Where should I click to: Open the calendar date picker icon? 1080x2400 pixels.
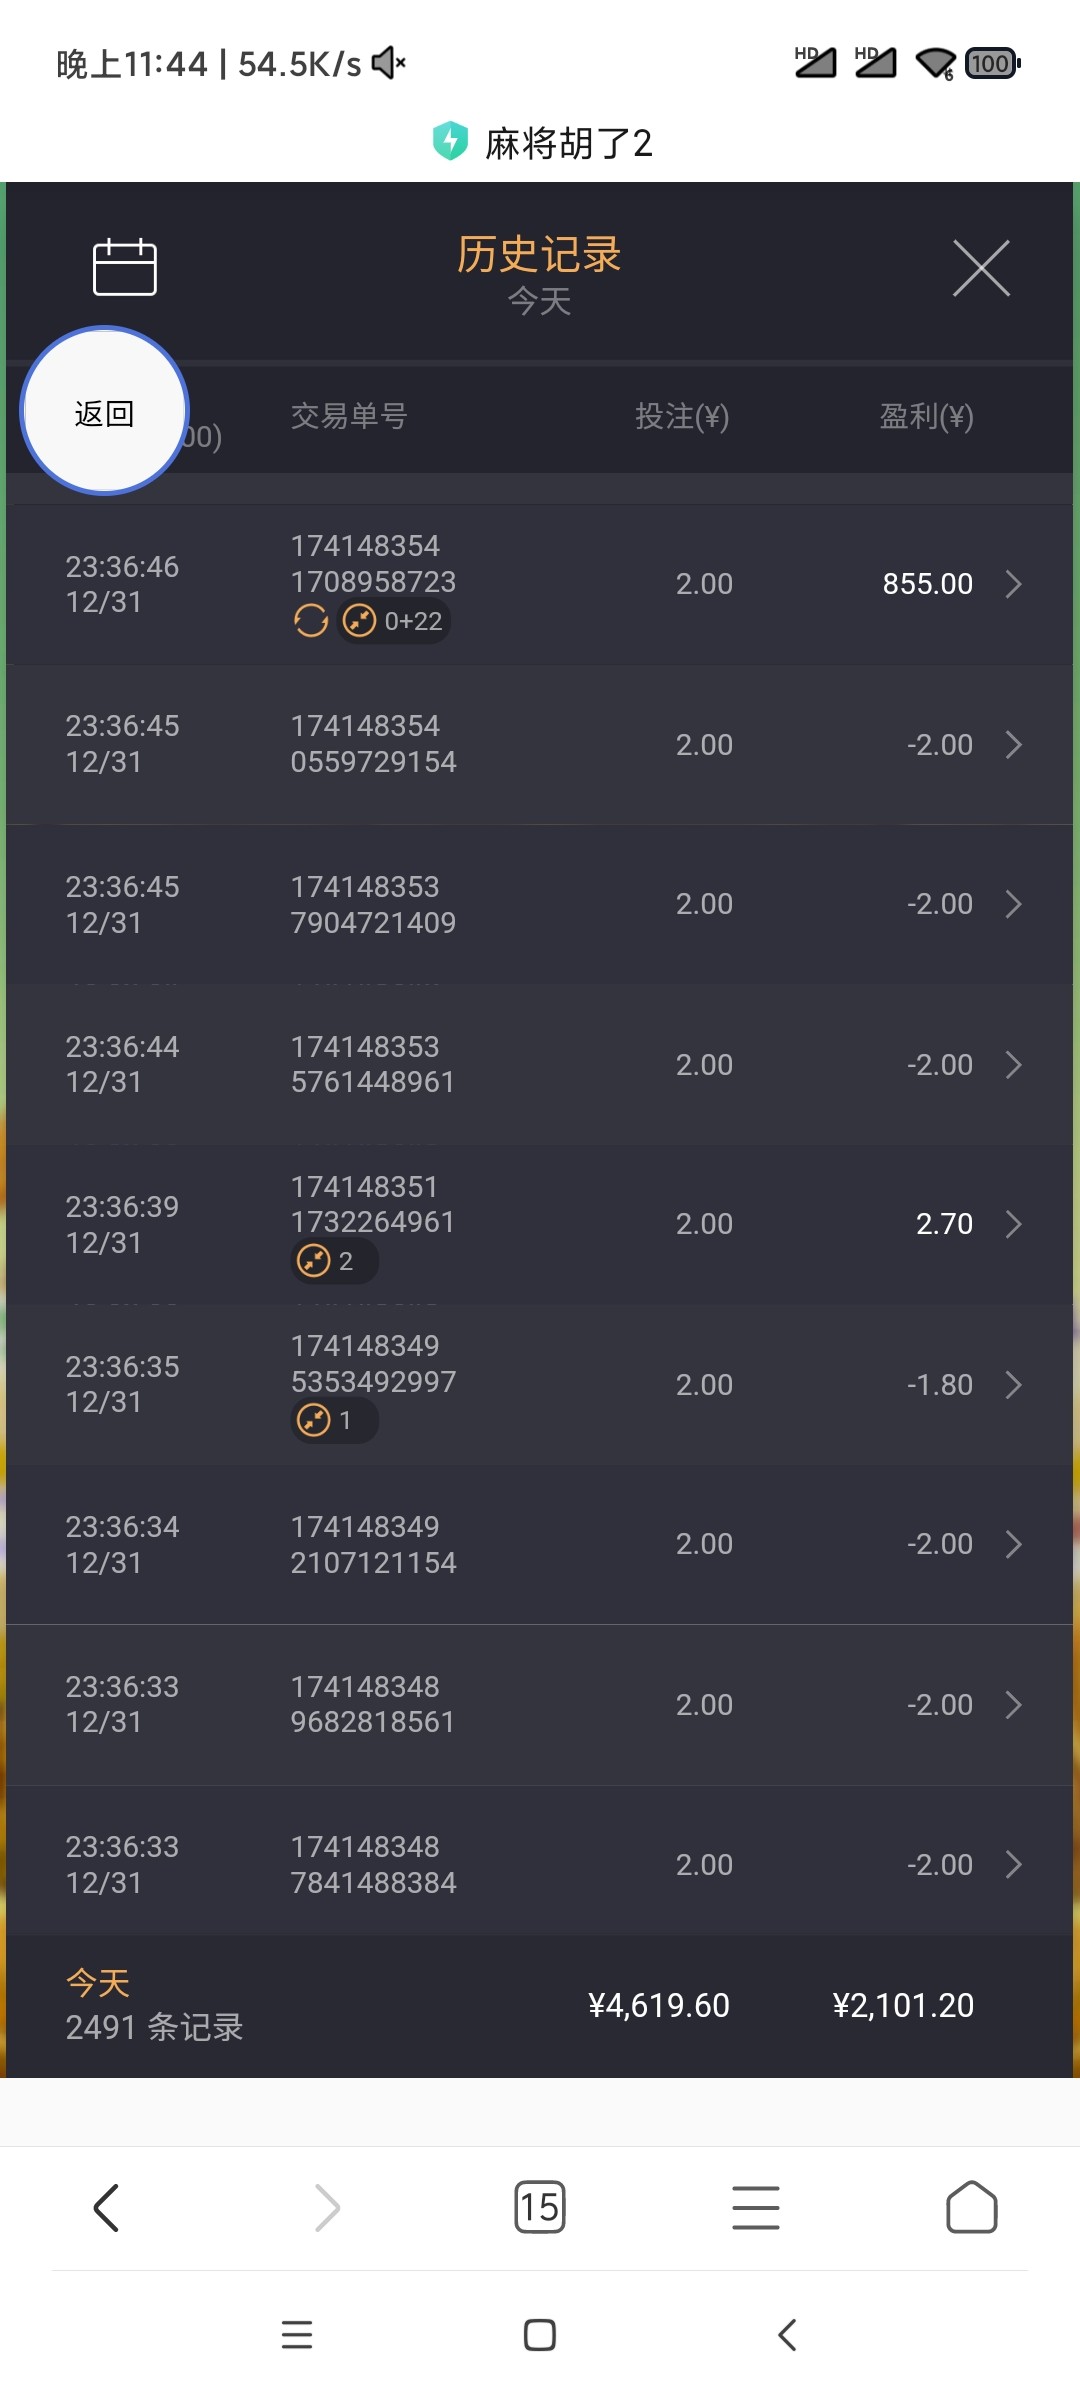(x=125, y=267)
